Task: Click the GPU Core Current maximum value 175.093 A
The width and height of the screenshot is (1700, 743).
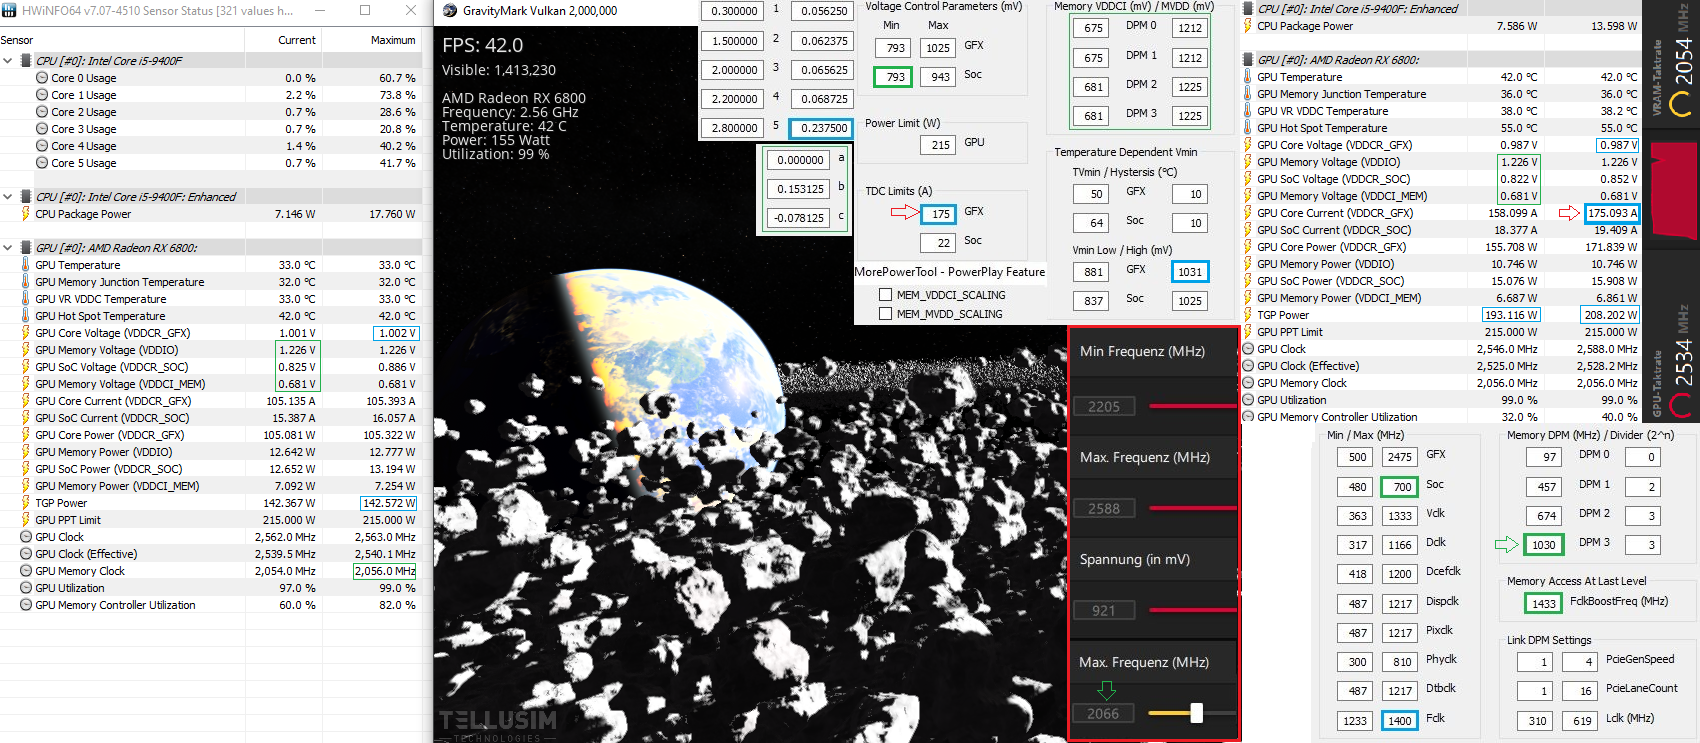Action: click(x=1612, y=213)
